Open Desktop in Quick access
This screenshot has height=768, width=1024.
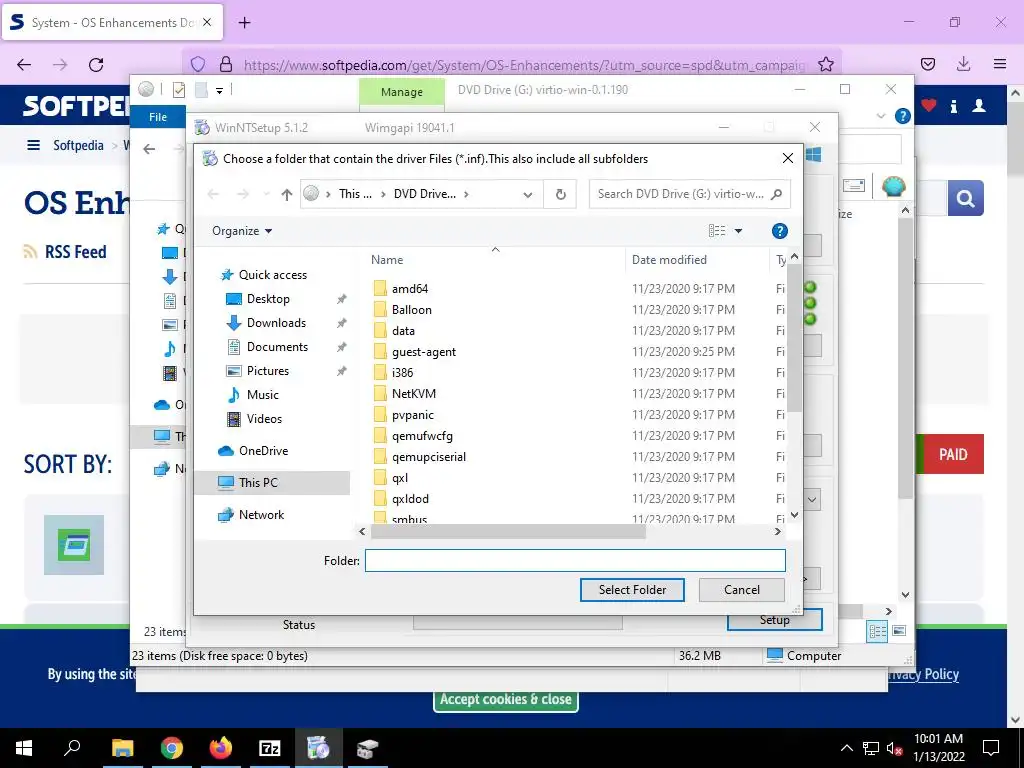[268, 298]
